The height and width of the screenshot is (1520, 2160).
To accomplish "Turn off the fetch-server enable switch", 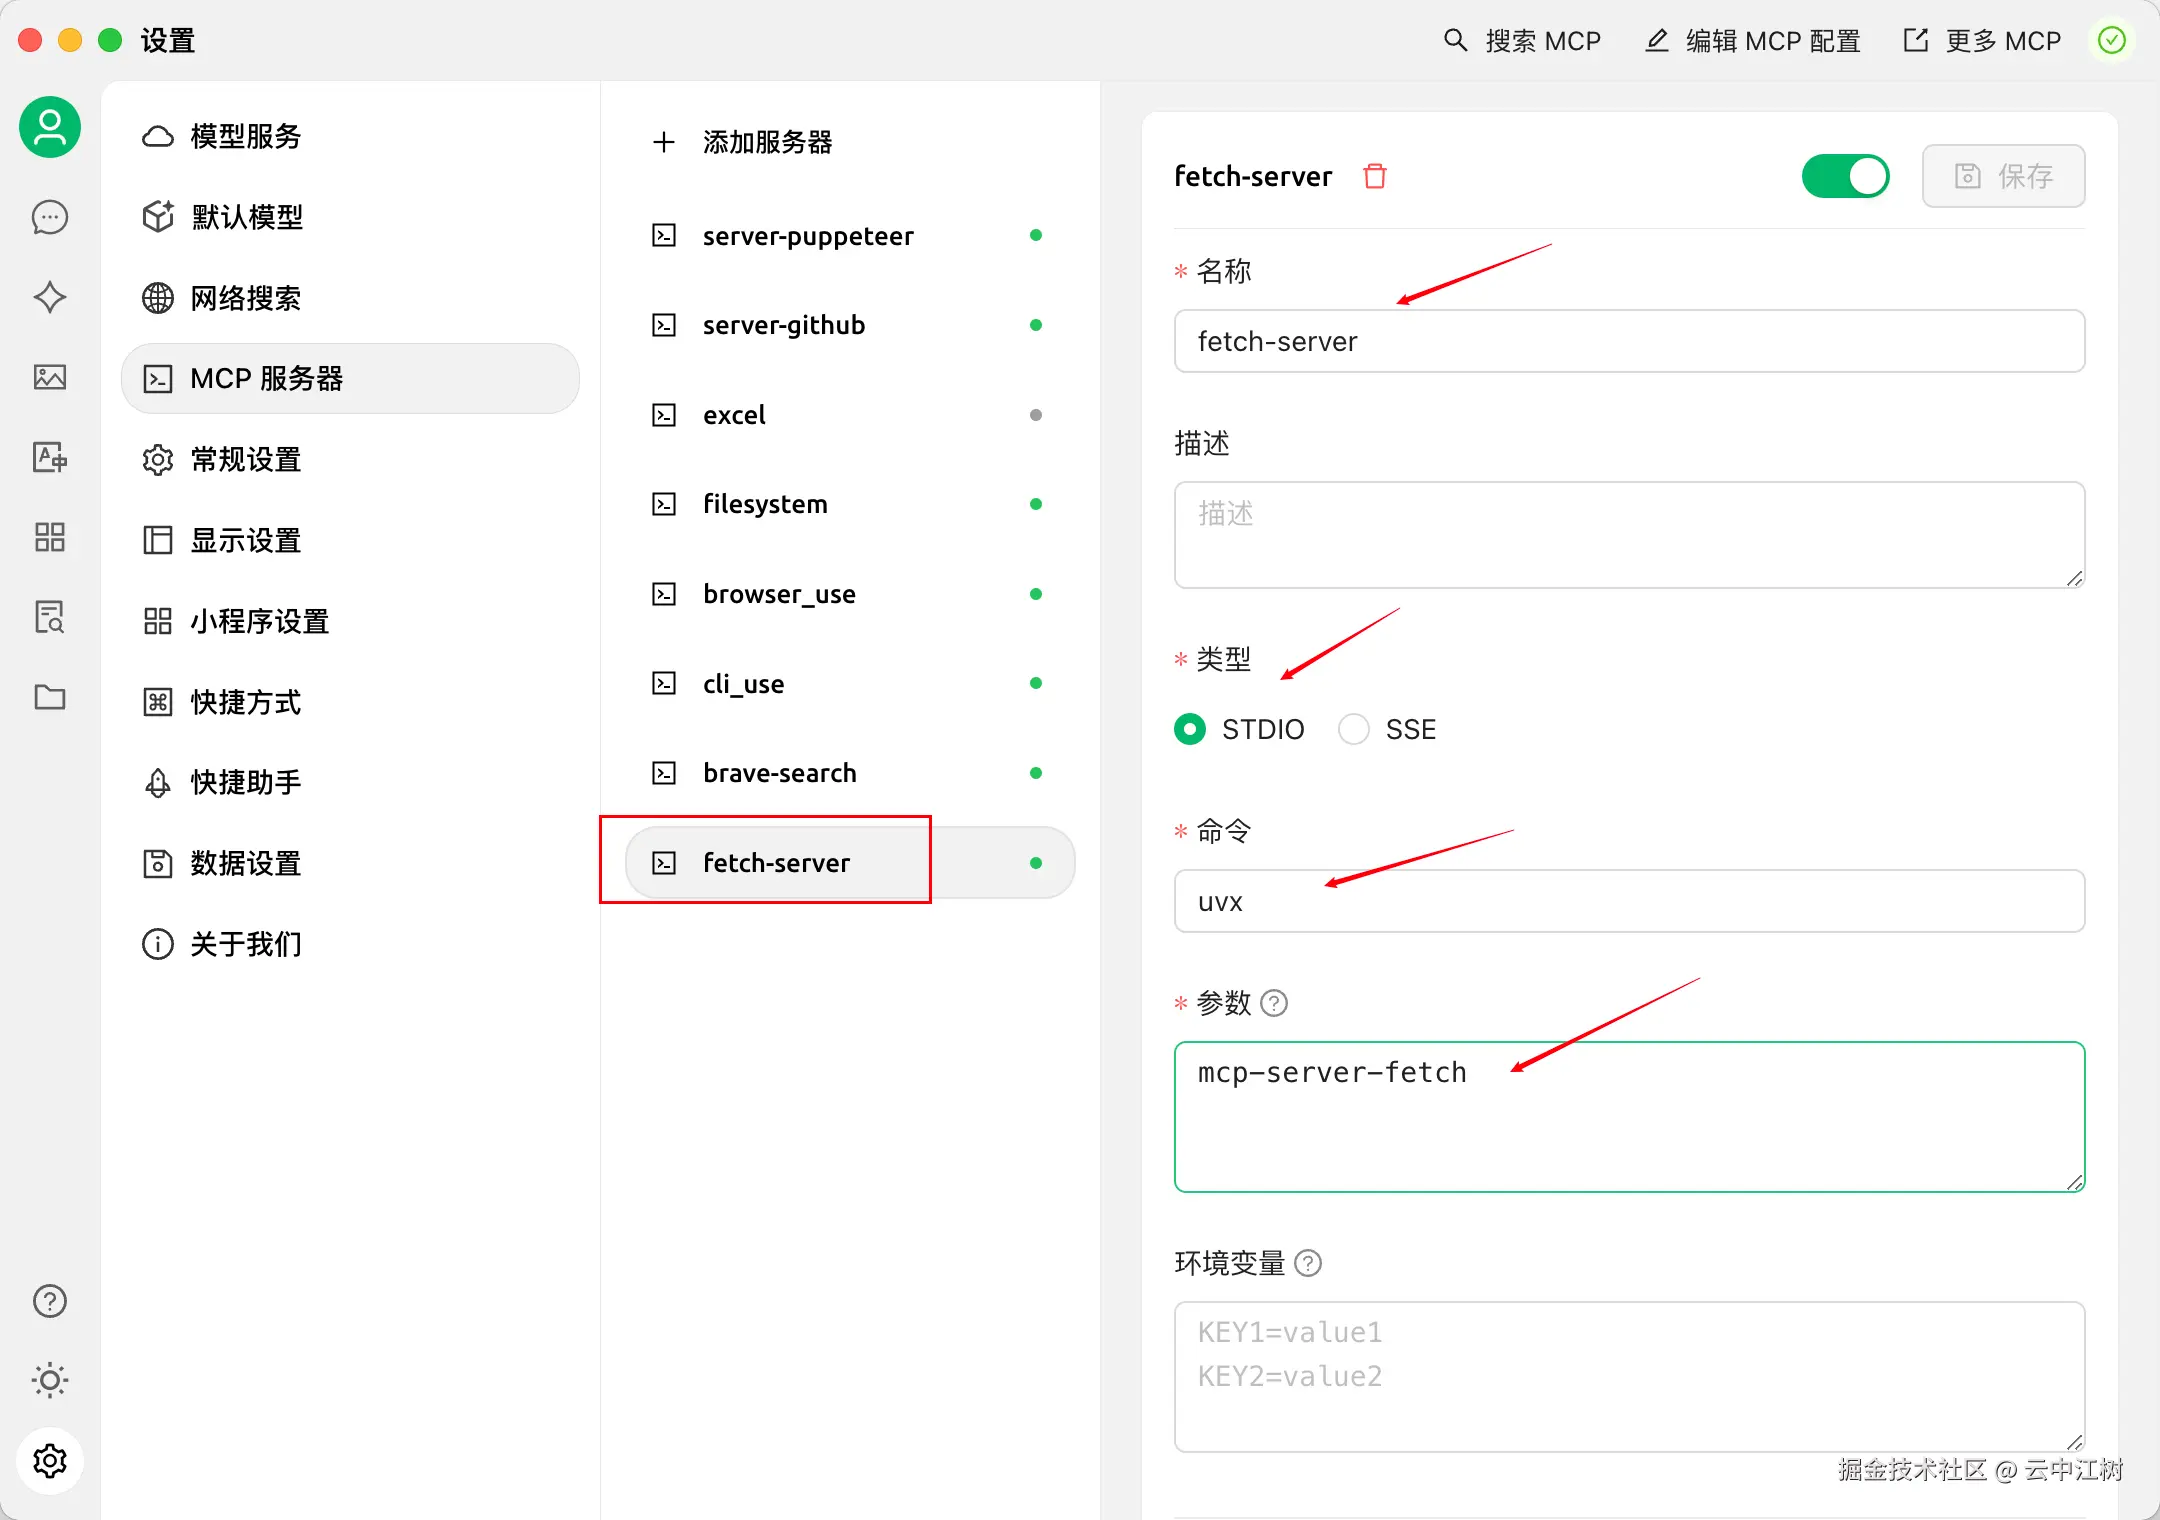I will 1845,176.
